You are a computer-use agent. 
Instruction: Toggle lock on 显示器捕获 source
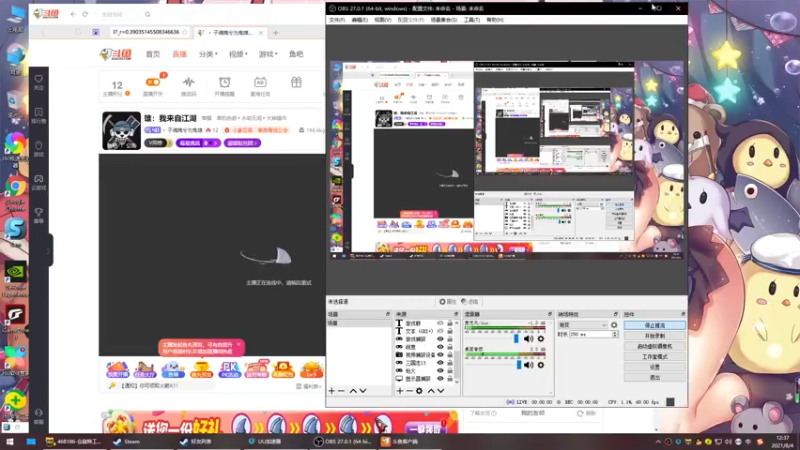click(x=449, y=379)
